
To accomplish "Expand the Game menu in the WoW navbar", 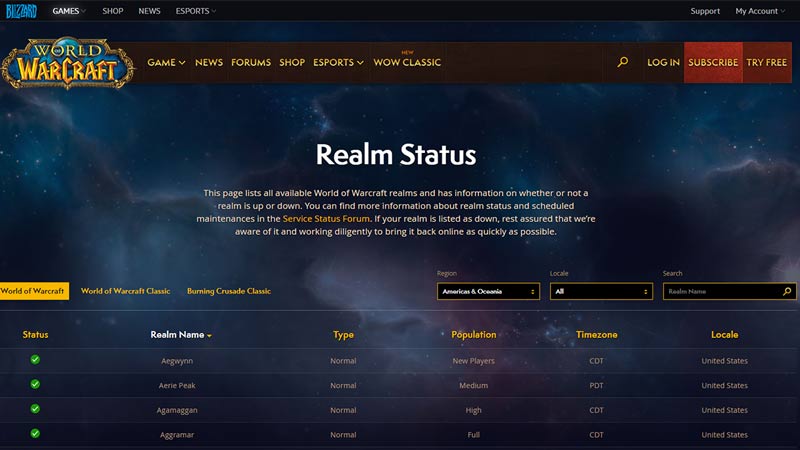I will click(166, 62).
